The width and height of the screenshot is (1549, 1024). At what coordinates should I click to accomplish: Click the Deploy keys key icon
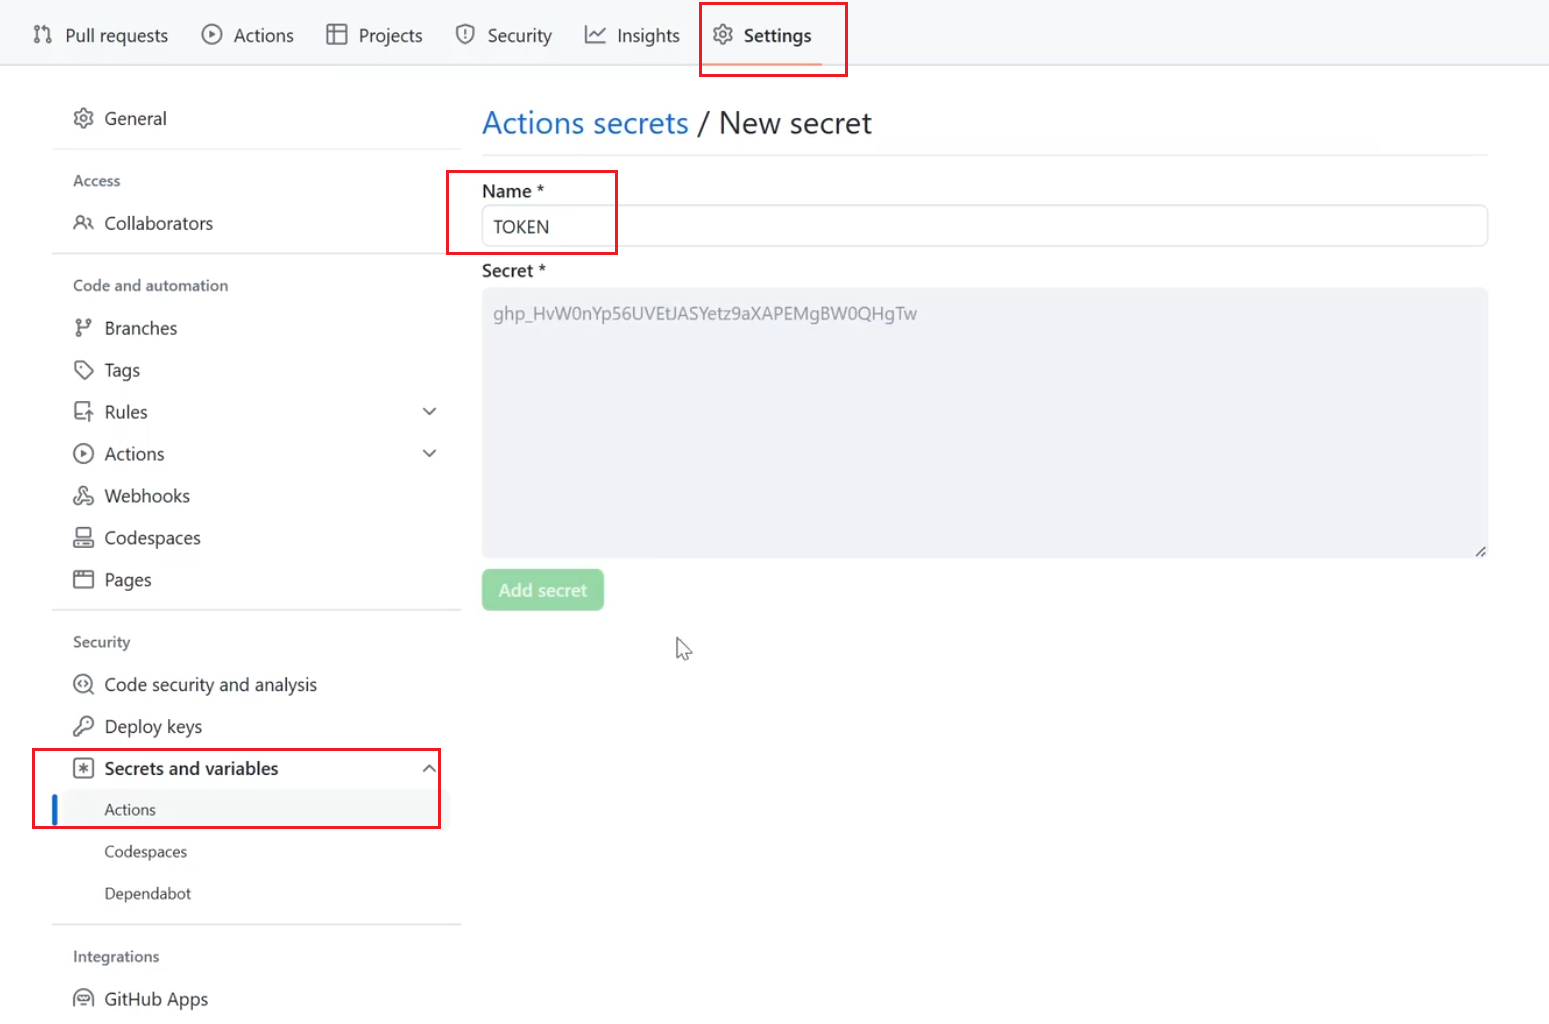(x=83, y=726)
